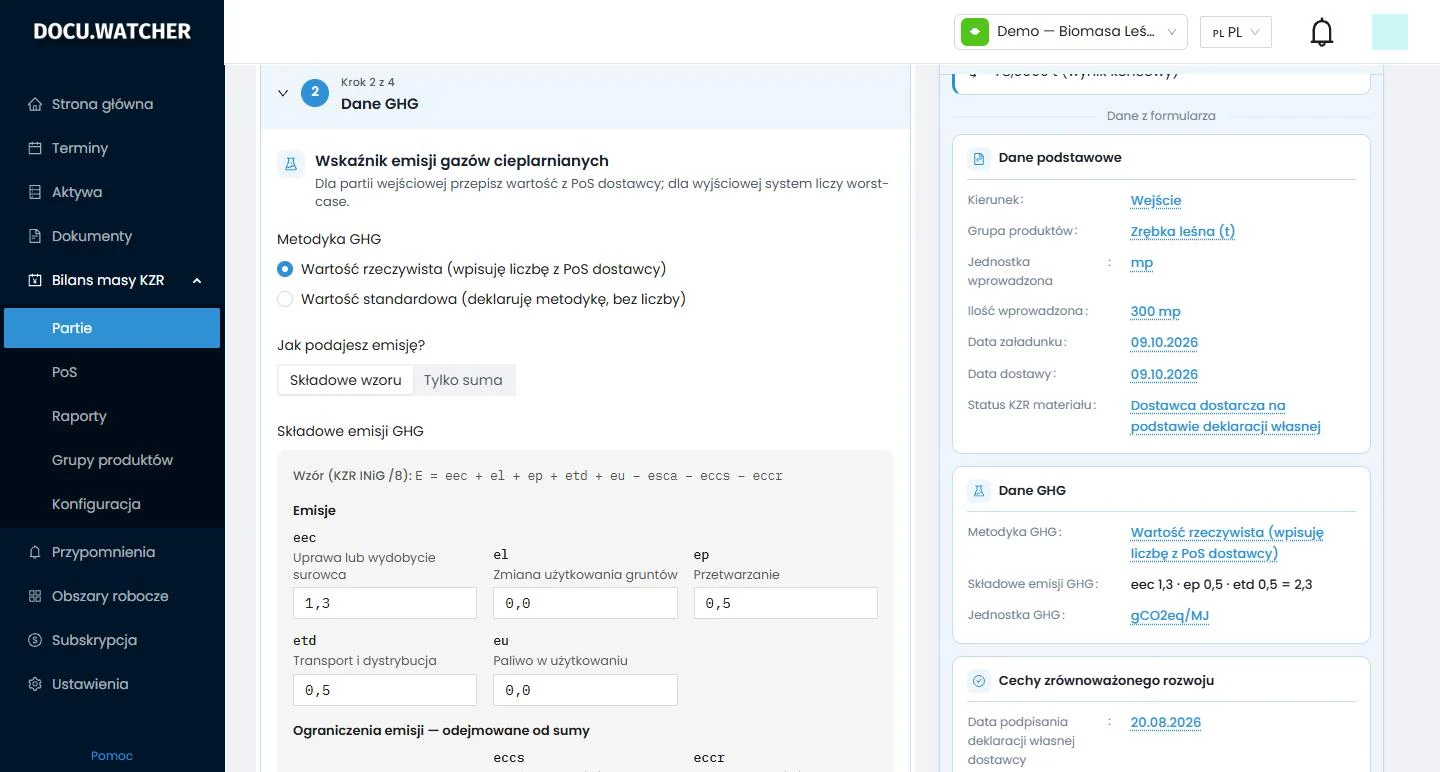Click the step 2 number badge
Image resolution: width=1440 pixels, height=772 pixels.
click(315, 93)
